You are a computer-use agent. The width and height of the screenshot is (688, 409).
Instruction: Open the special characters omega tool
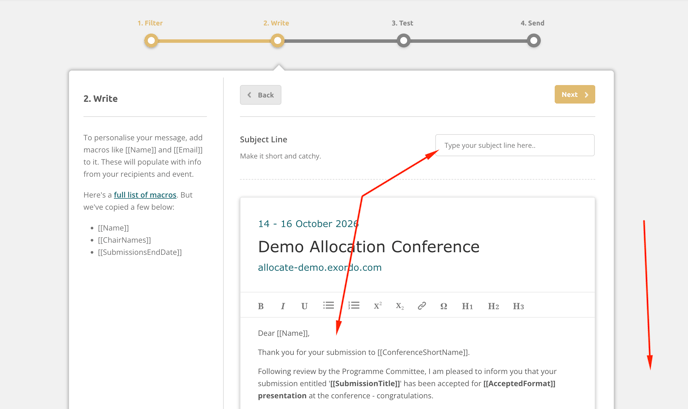pyautogui.click(x=443, y=306)
